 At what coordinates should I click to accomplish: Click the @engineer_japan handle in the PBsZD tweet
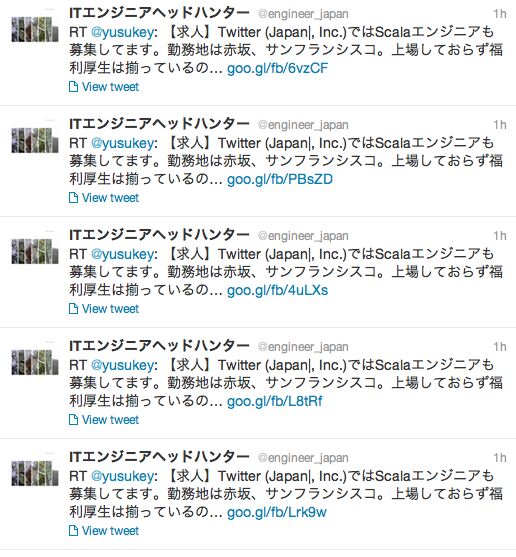tap(303, 125)
